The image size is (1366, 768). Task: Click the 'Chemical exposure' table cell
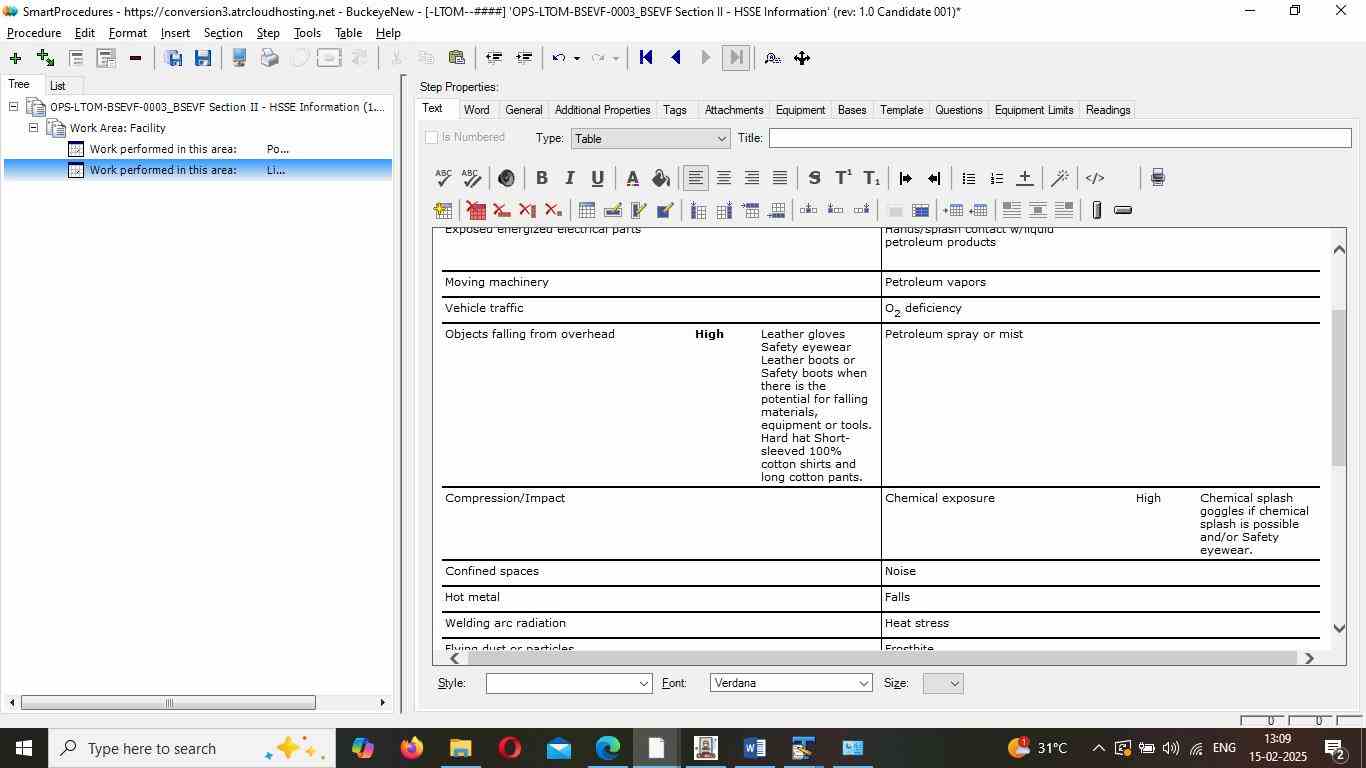(940, 498)
